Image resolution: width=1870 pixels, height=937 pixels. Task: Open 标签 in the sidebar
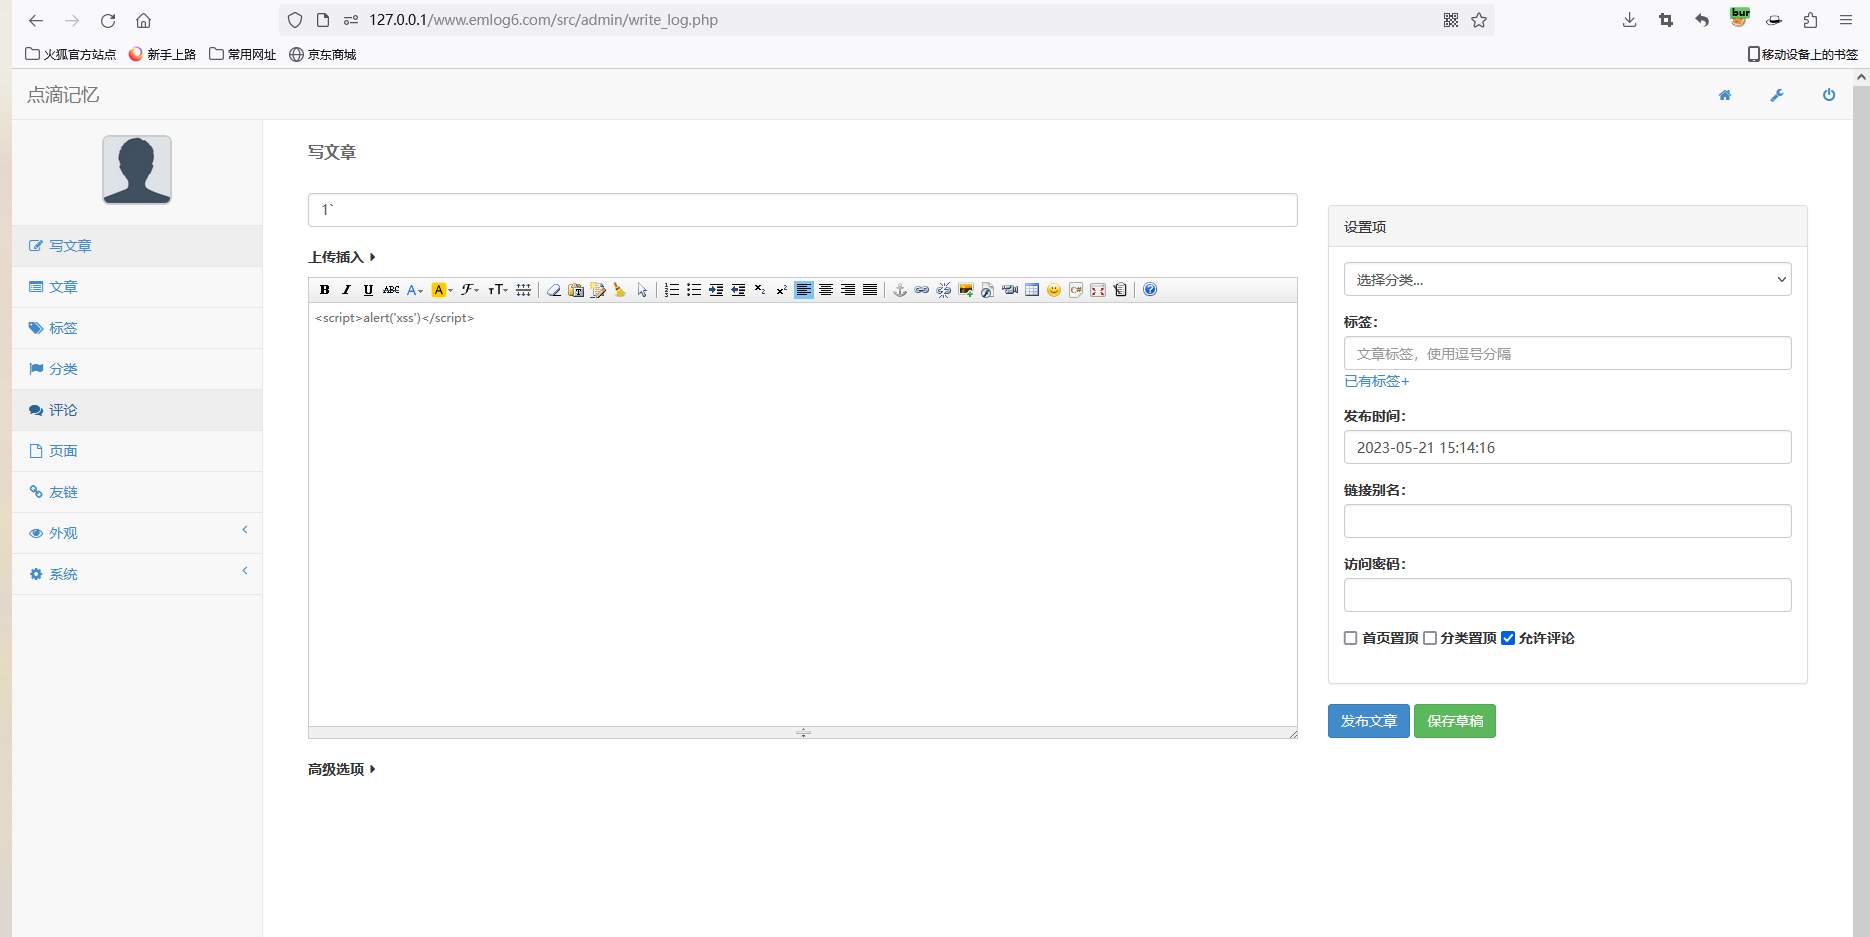coord(137,328)
